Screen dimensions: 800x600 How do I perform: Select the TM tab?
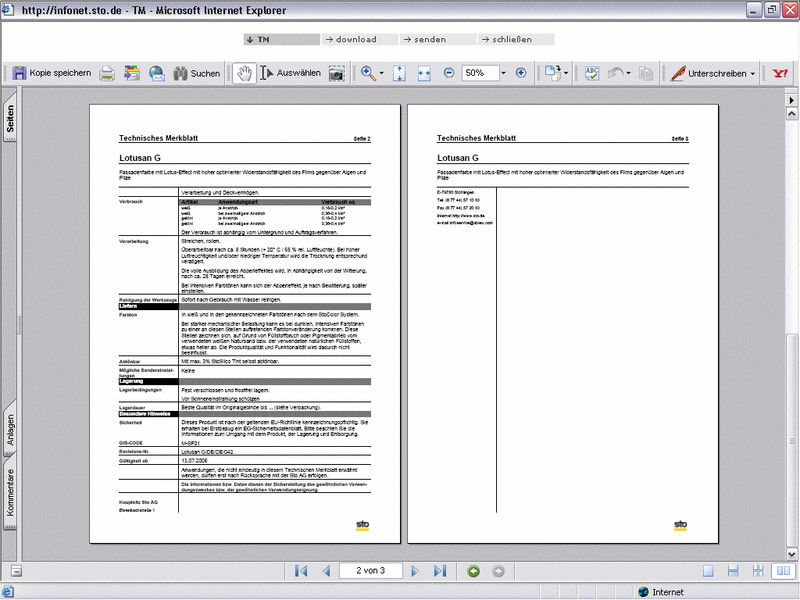(x=282, y=39)
